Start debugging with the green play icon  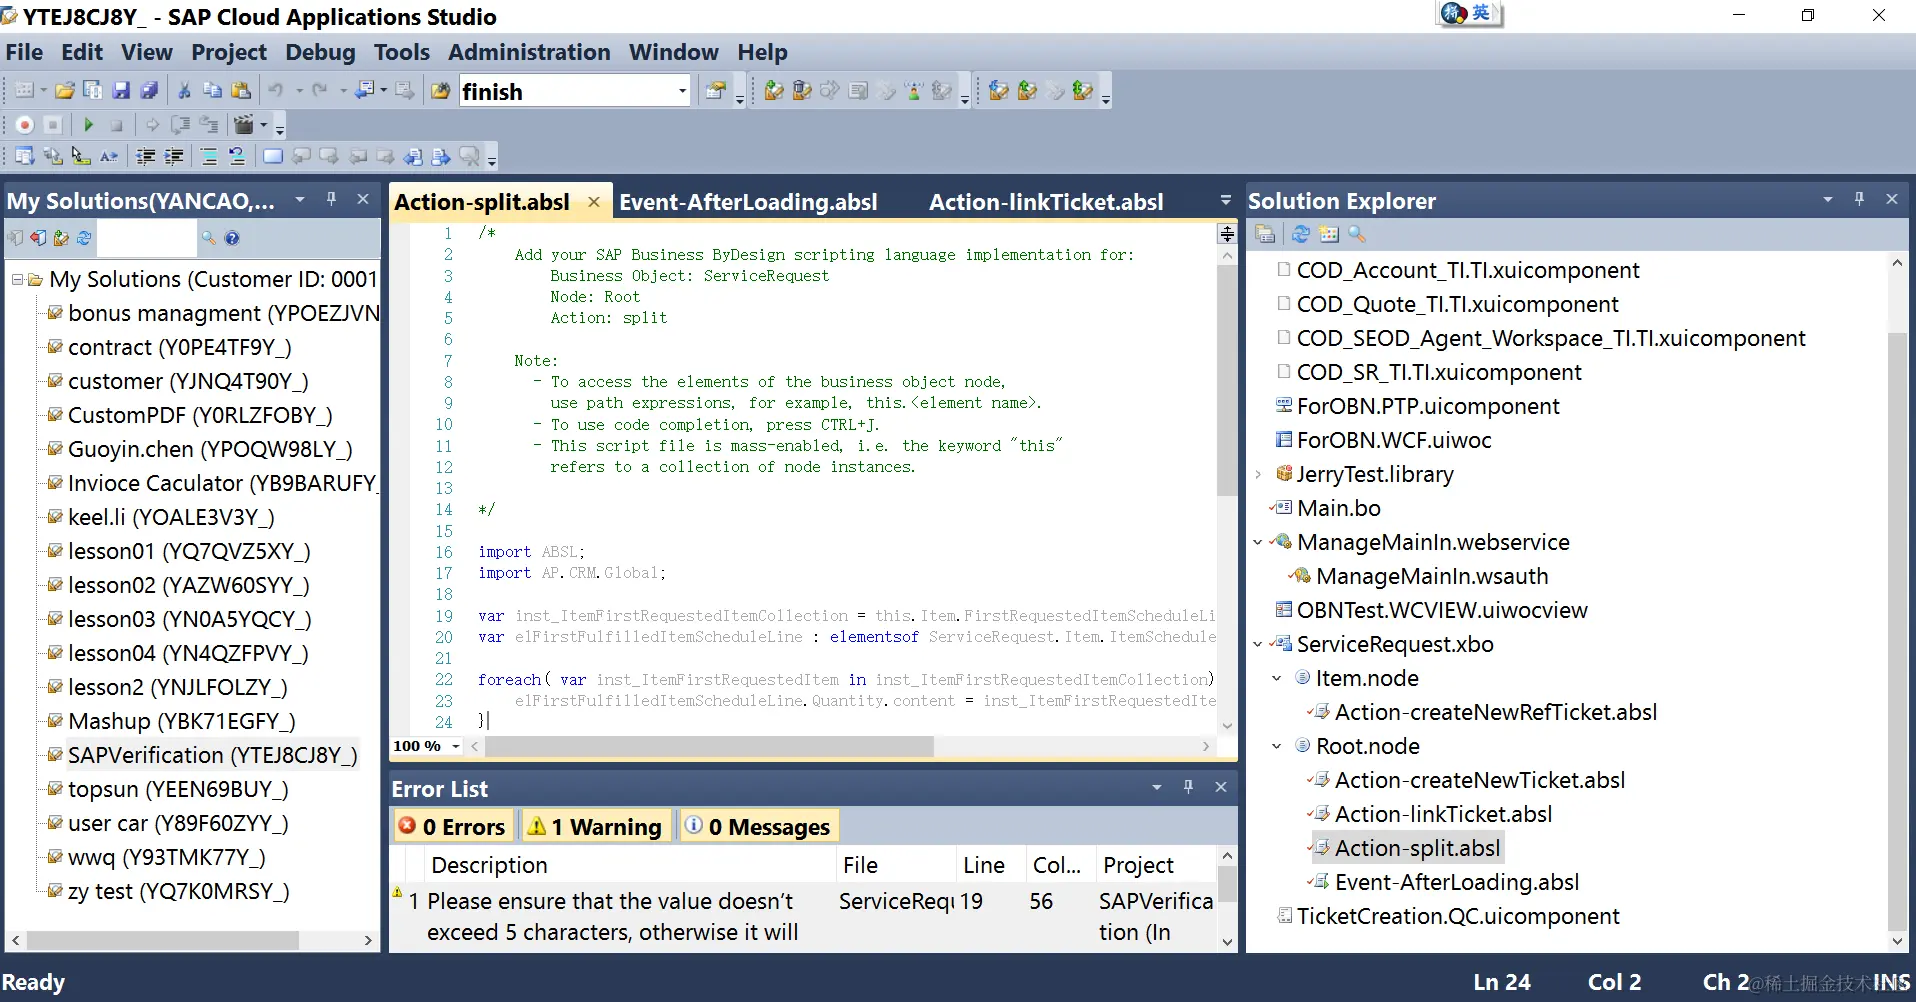pyautogui.click(x=88, y=125)
